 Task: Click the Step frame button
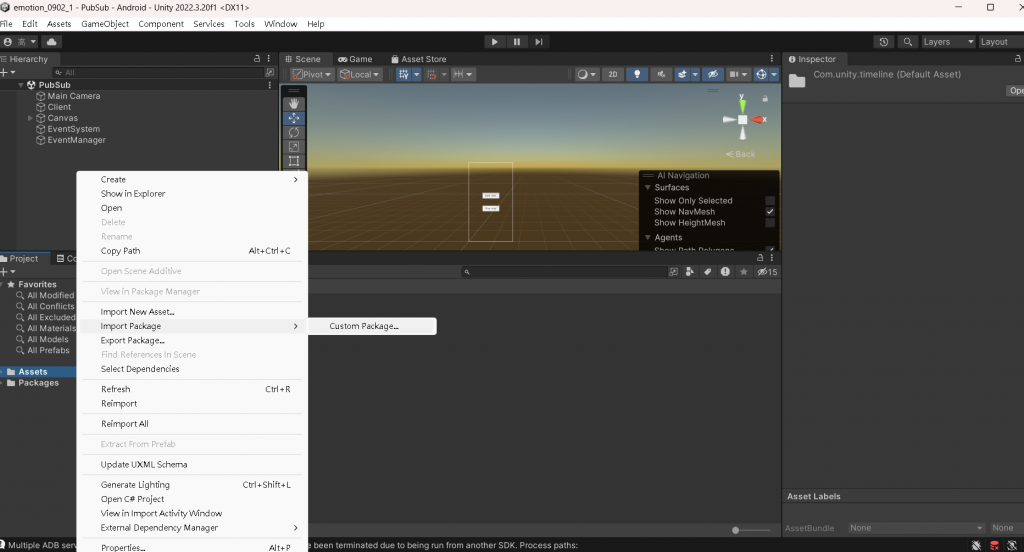point(539,42)
